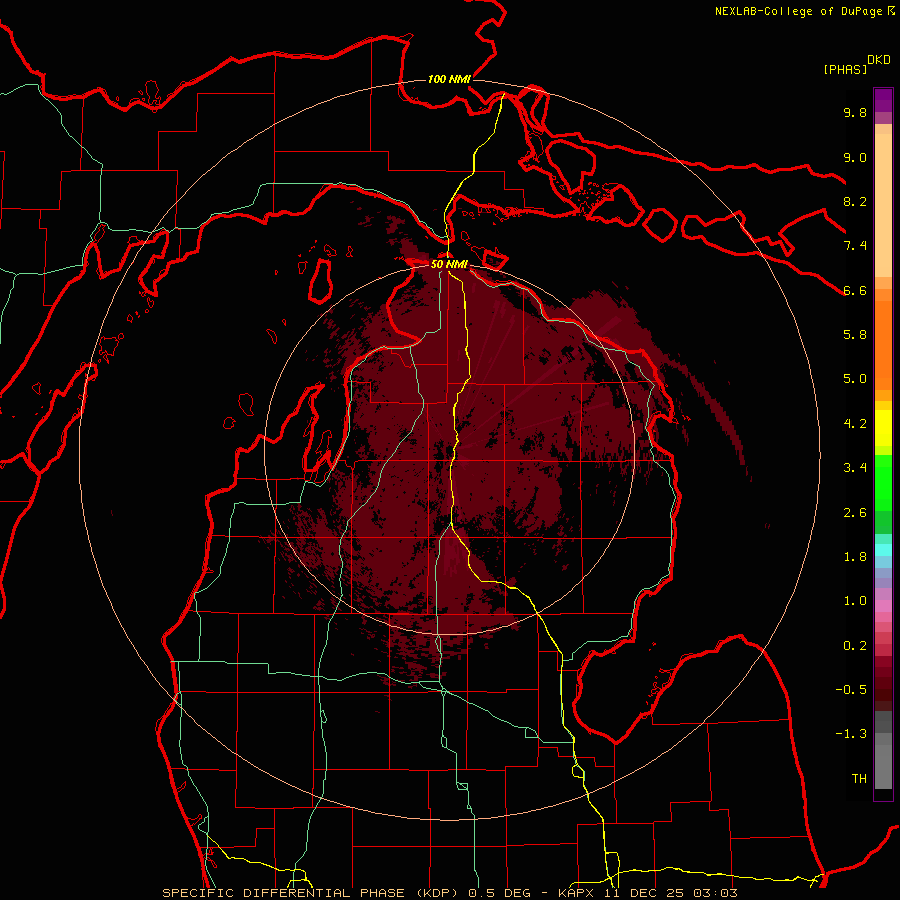
Task: Select the 2.6 value on the scale
Action: (855, 513)
